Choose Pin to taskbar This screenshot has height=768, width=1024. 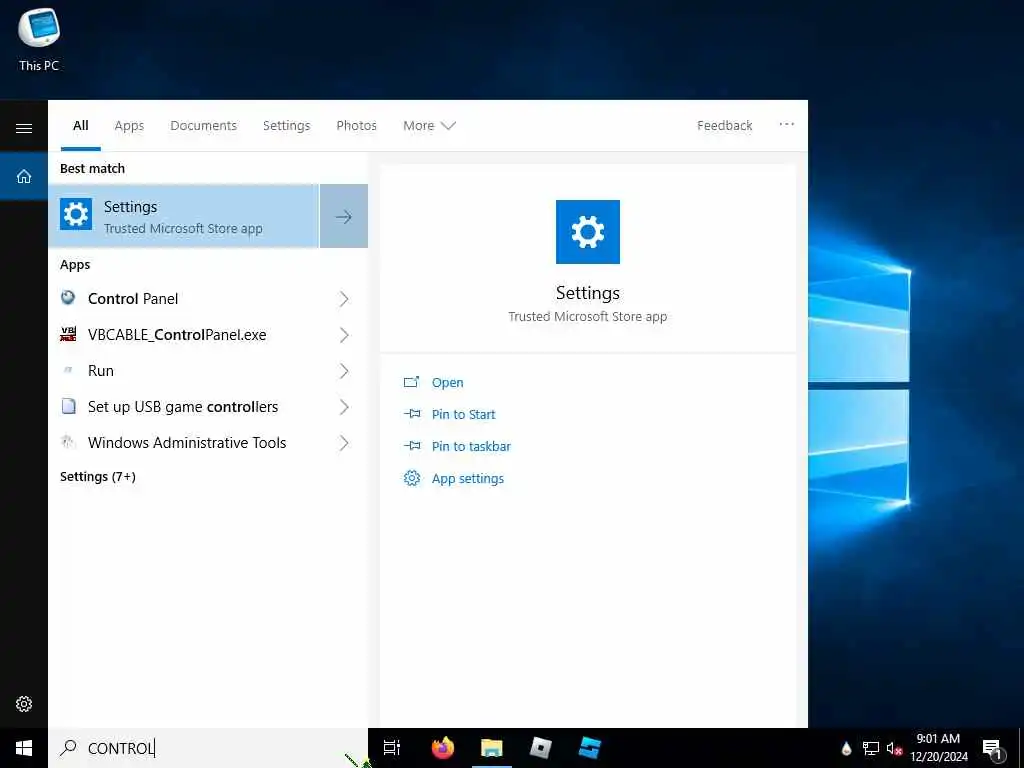[472, 447]
